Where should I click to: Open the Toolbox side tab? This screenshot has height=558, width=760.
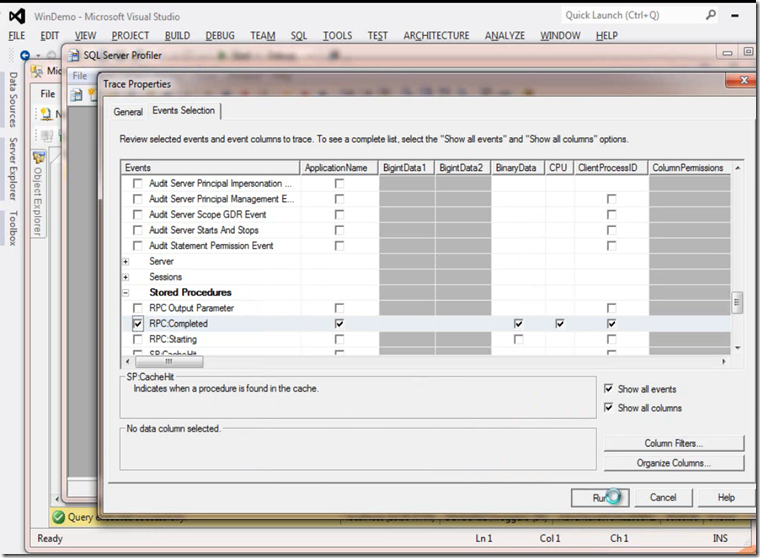point(13,228)
